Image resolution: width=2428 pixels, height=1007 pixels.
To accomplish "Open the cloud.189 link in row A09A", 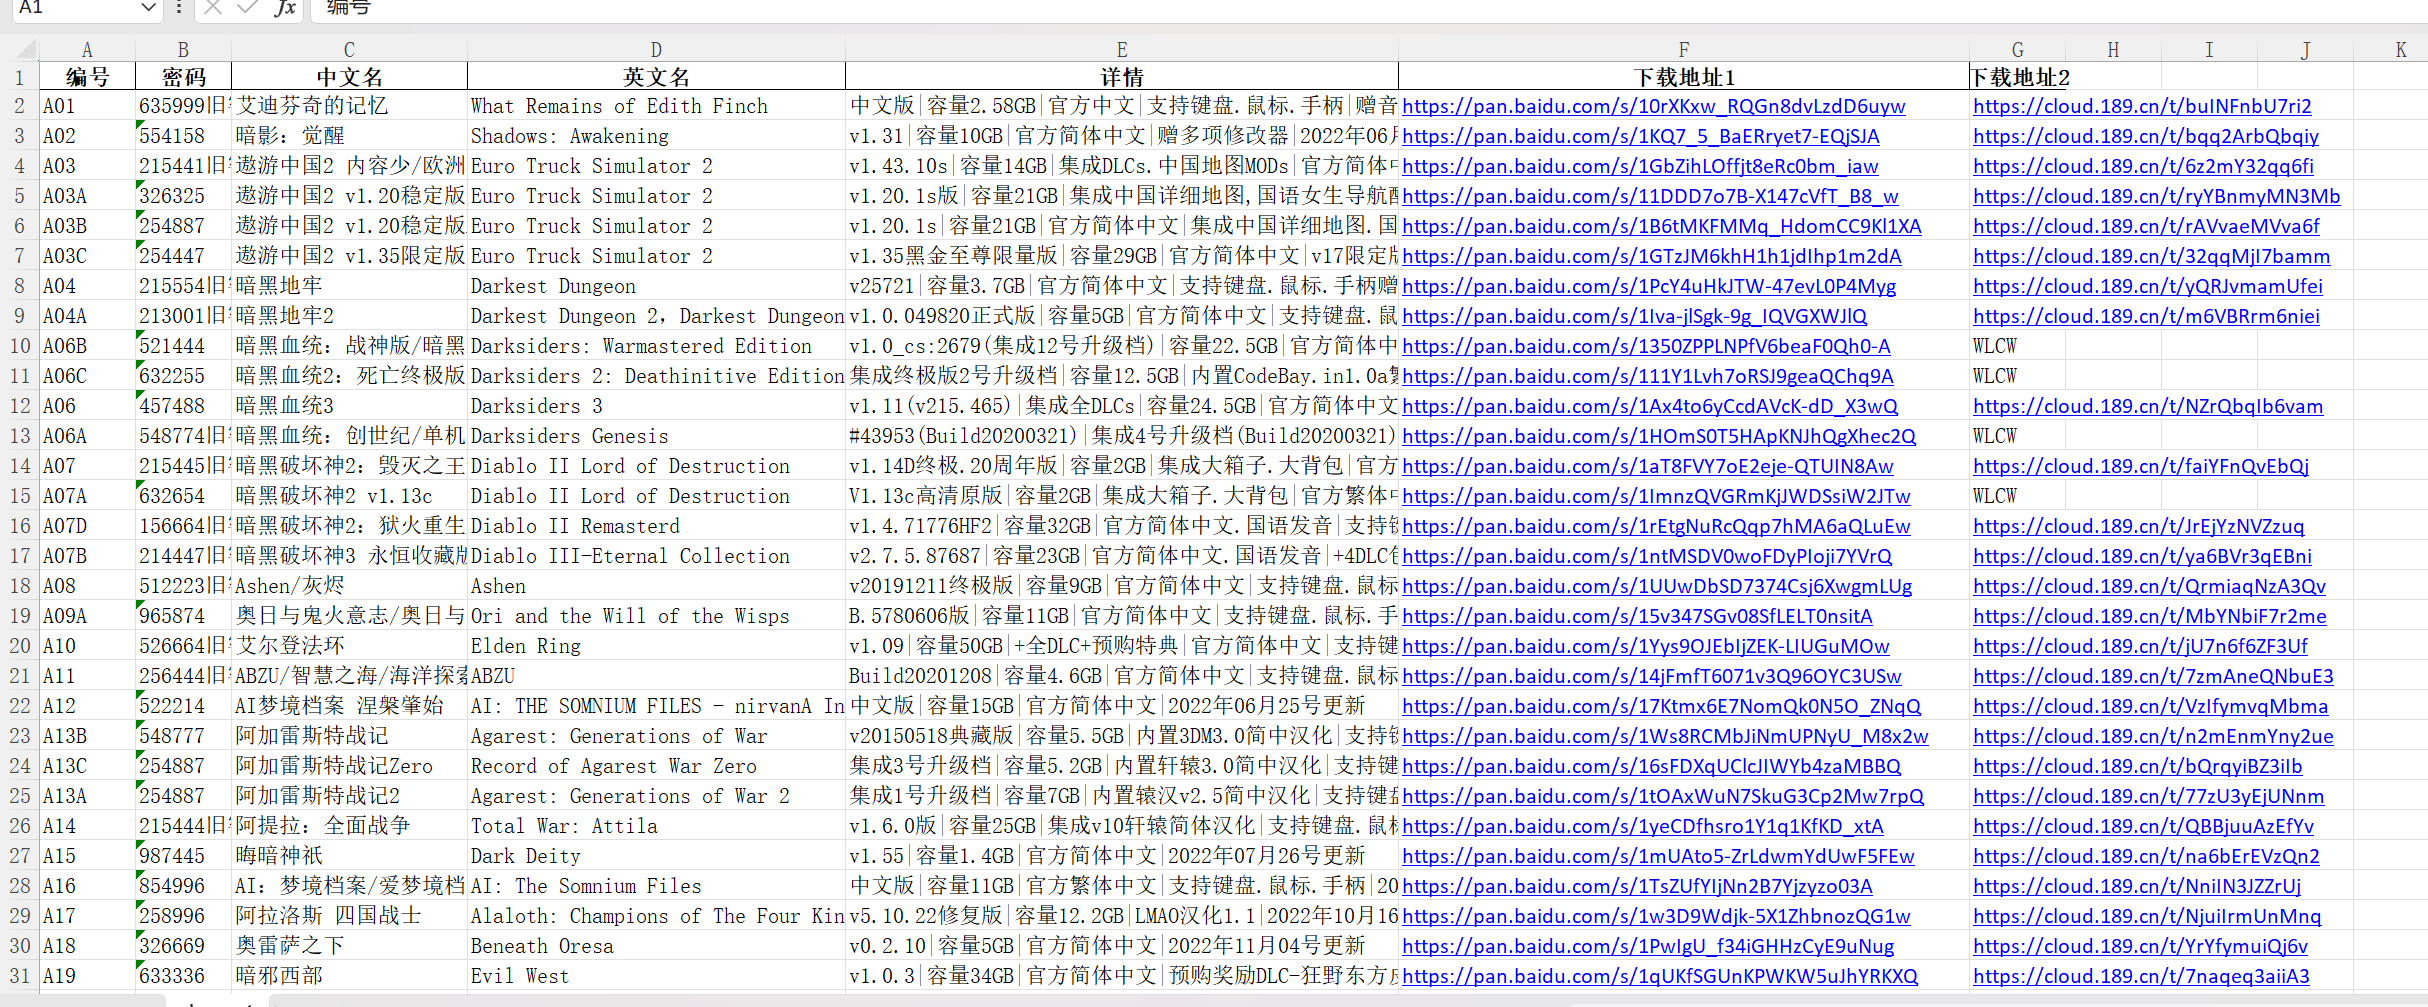I will tap(2149, 616).
